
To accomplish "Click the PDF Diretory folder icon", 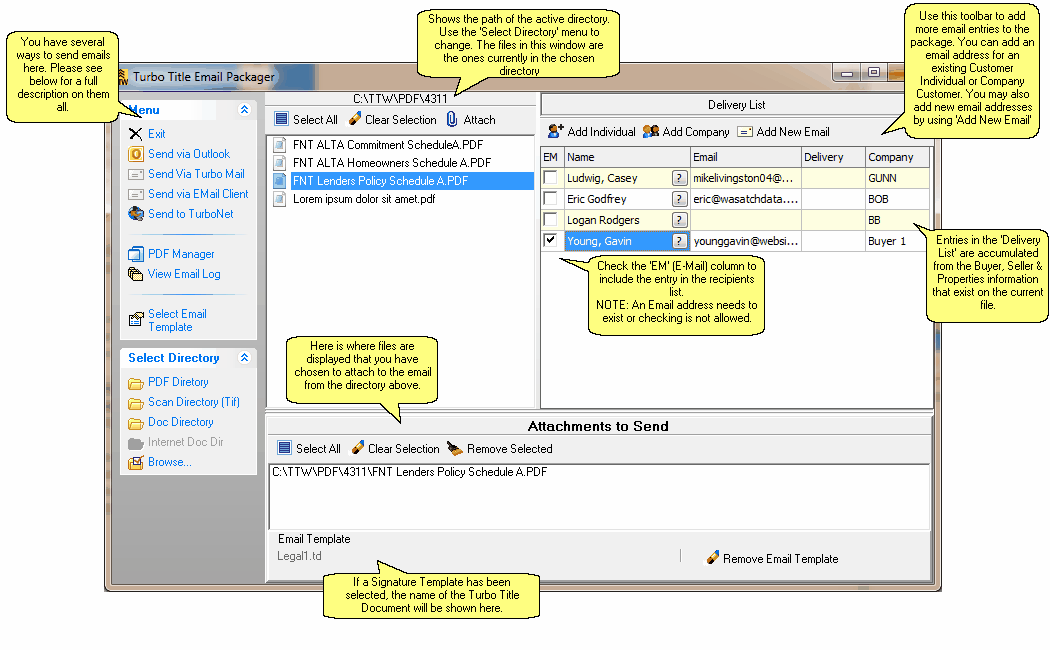I will [x=136, y=383].
